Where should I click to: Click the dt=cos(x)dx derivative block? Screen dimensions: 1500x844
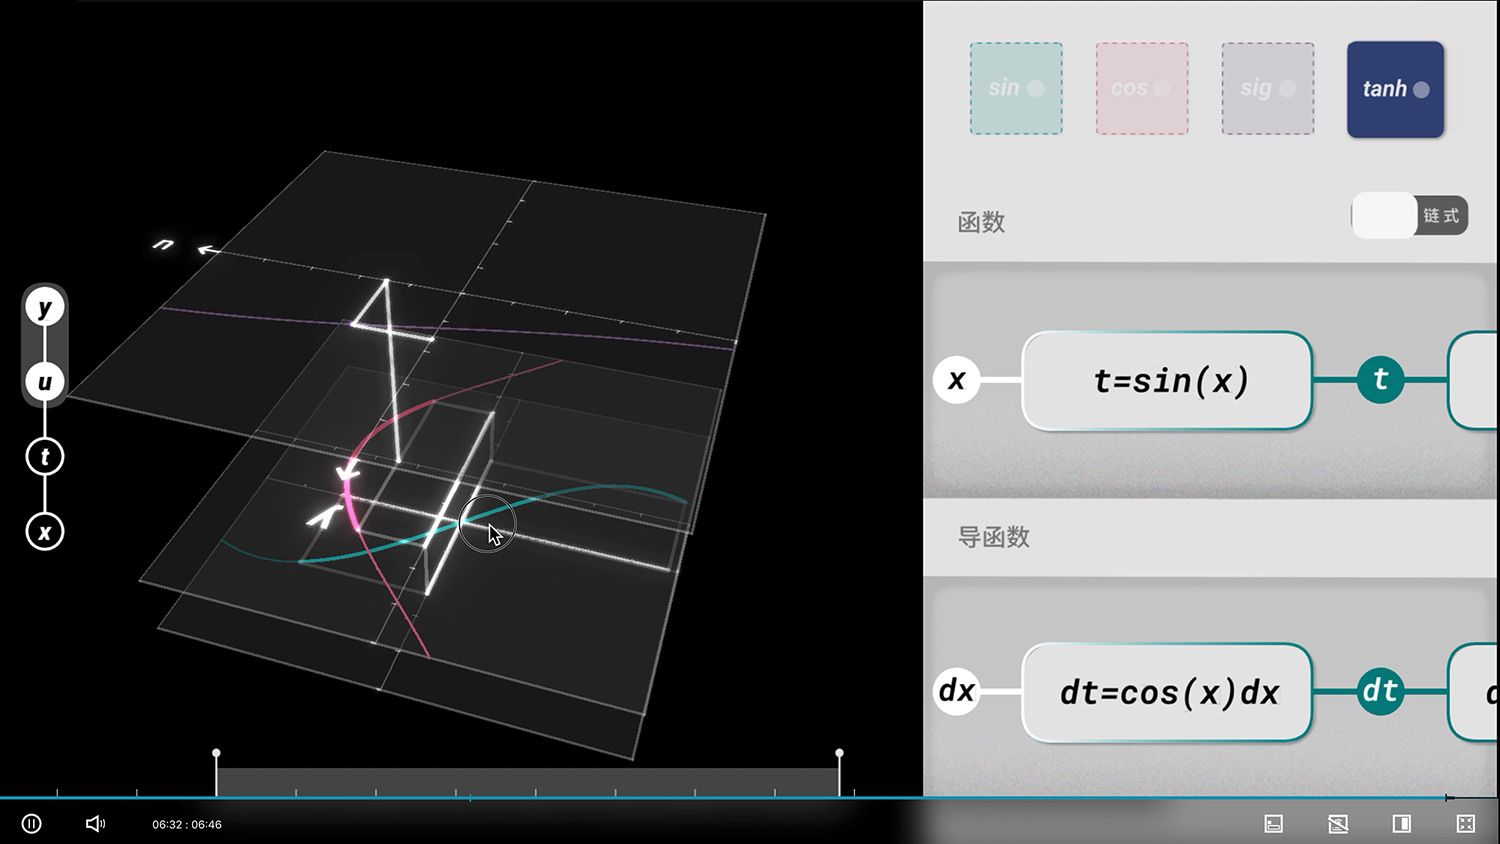click(x=1167, y=692)
